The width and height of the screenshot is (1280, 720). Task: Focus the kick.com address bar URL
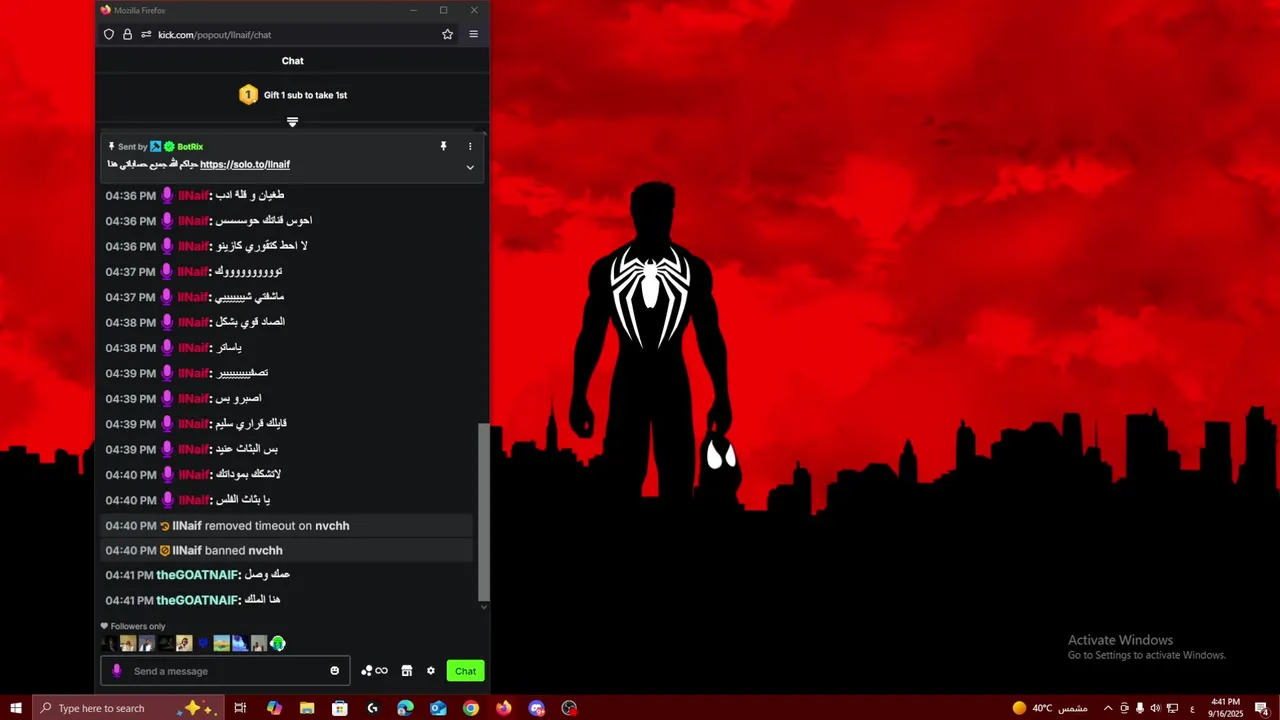[214, 35]
